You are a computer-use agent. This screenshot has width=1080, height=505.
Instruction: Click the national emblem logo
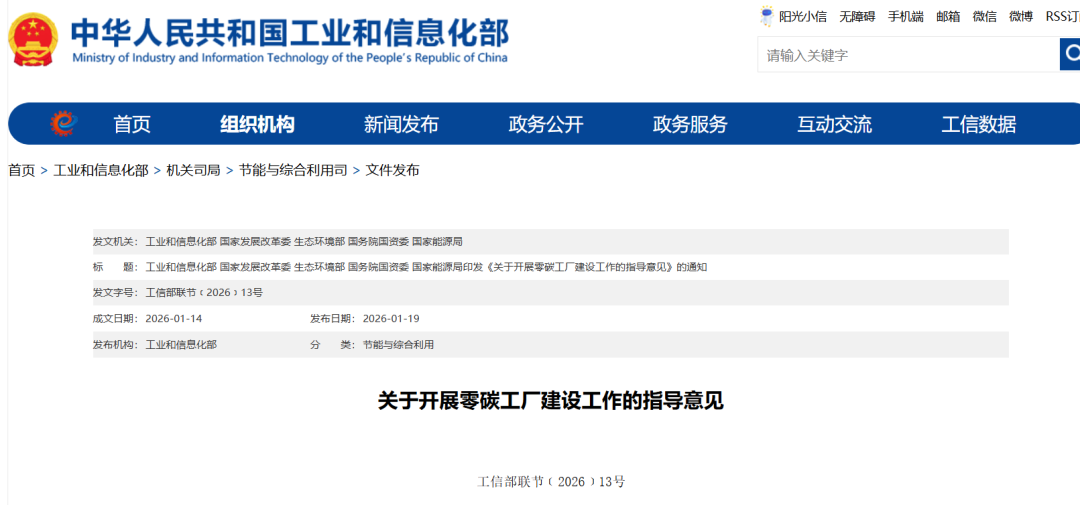(33, 40)
